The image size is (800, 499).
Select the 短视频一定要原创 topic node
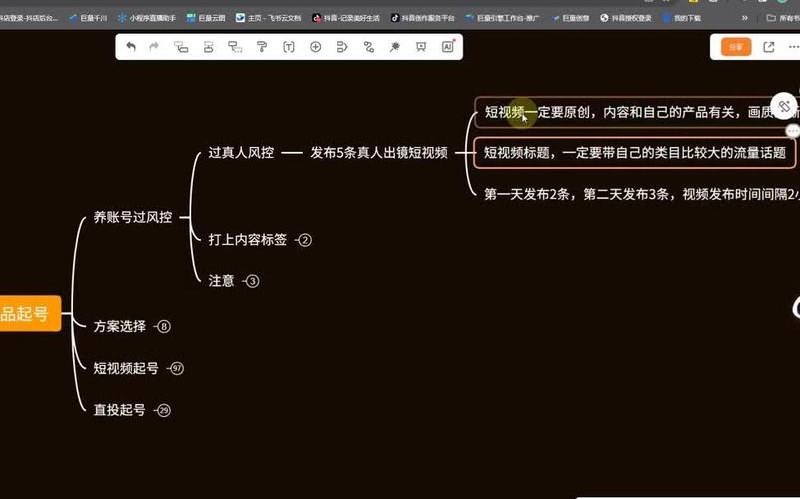tap(637, 112)
